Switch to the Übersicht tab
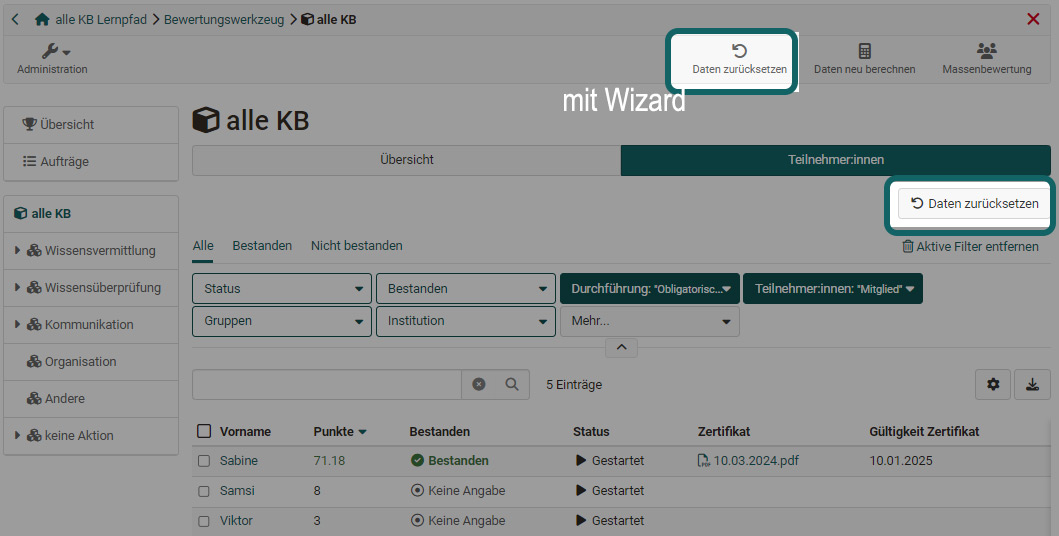 tap(406, 160)
